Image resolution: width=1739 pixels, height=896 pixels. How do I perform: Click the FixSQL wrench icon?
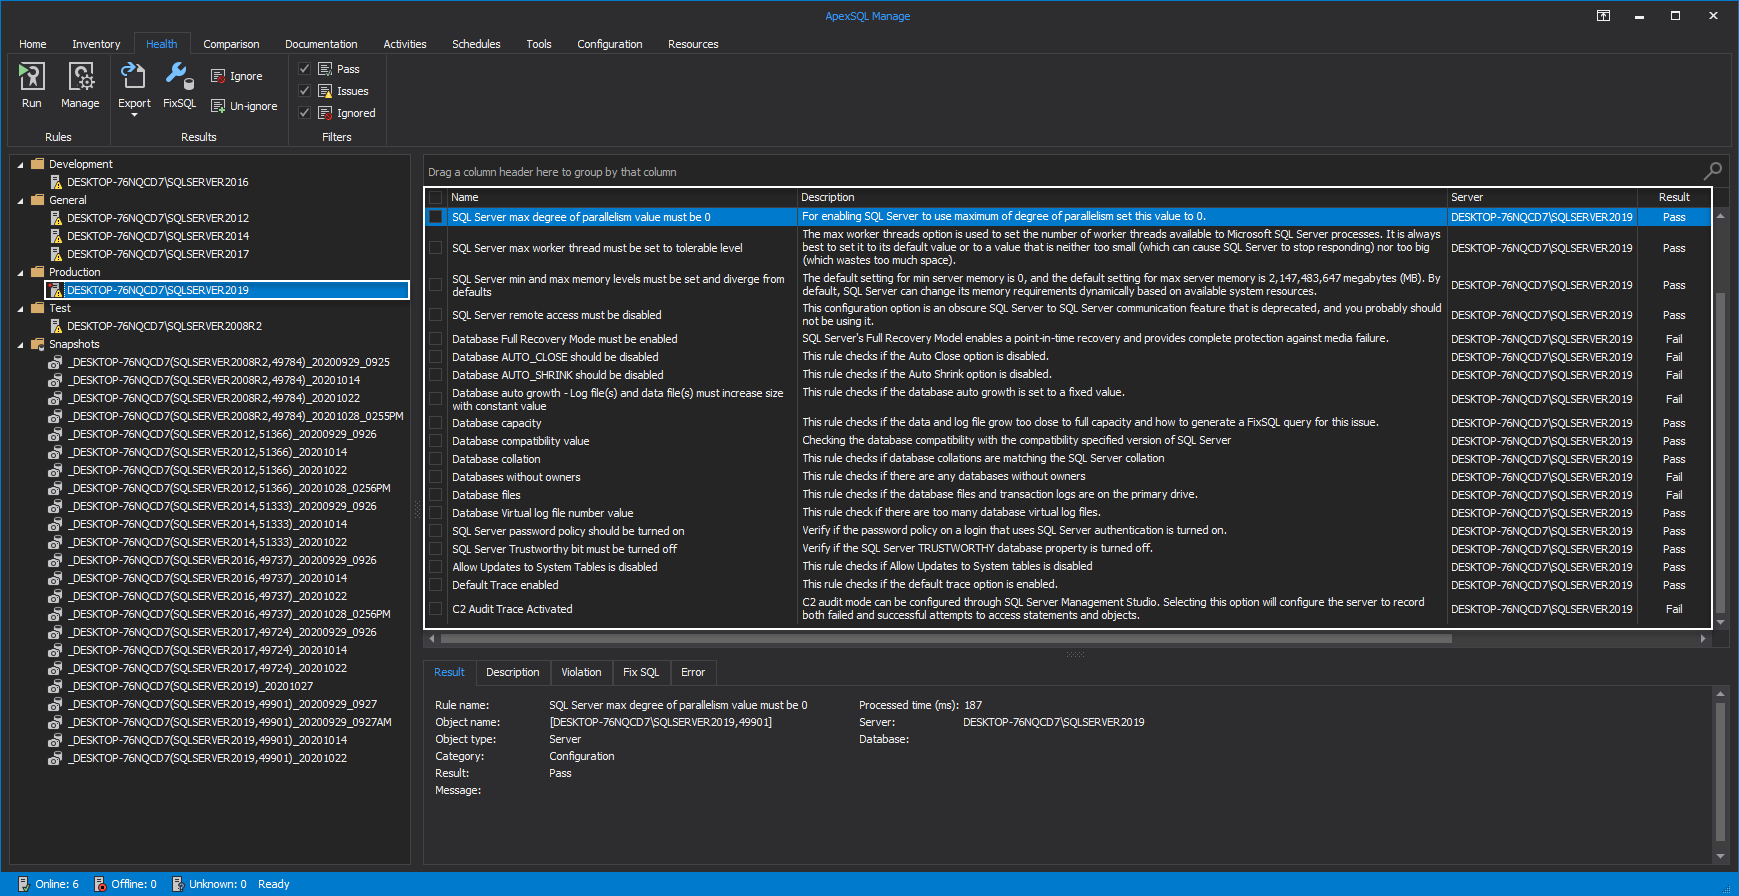pyautogui.click(x=180, y=77)
